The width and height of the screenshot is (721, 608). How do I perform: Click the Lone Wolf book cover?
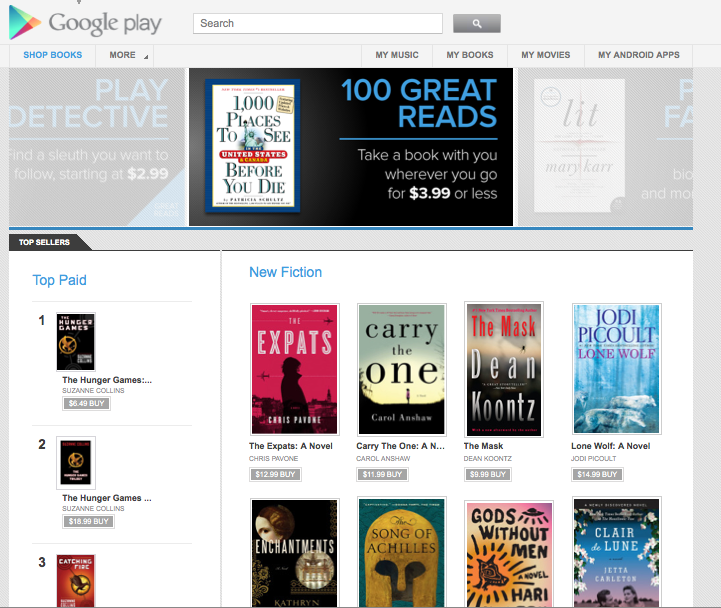click(617, 369)
